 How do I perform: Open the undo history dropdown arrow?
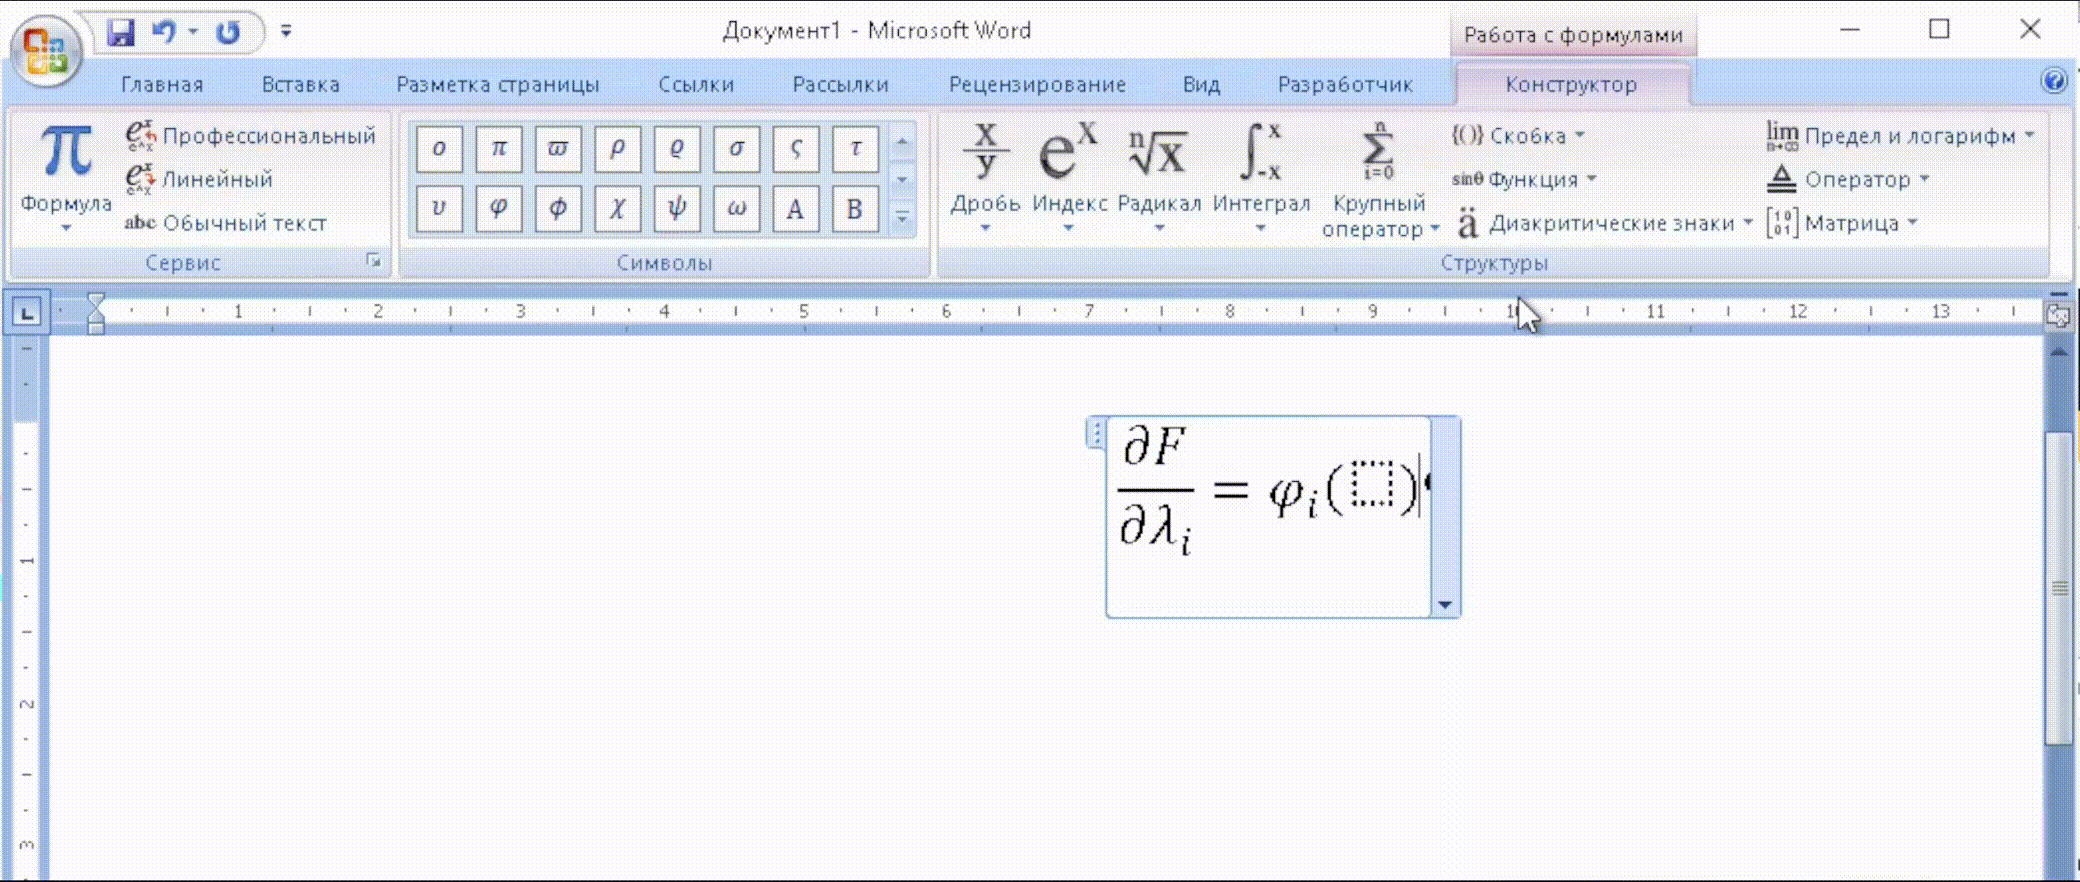pyautogui.click(x=193, y=33)
